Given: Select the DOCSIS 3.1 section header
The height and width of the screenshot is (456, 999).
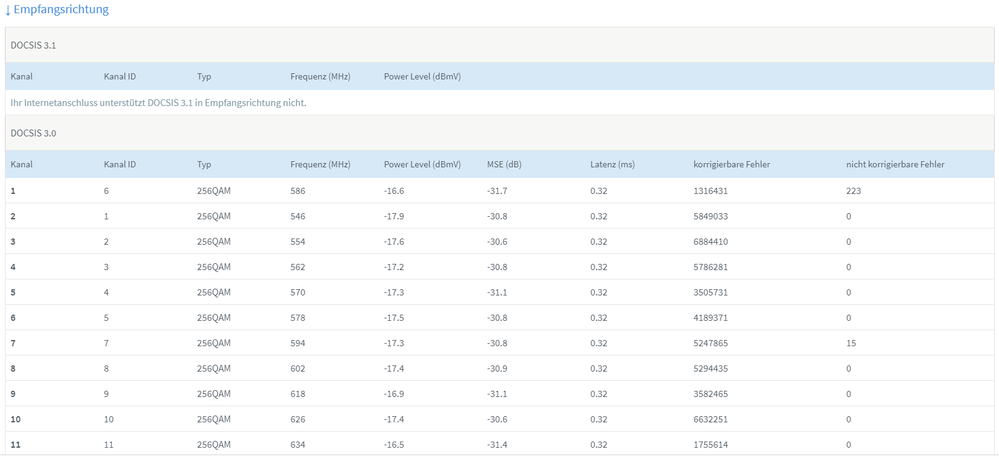Looking at the screenshot, I should coord(499,45).
